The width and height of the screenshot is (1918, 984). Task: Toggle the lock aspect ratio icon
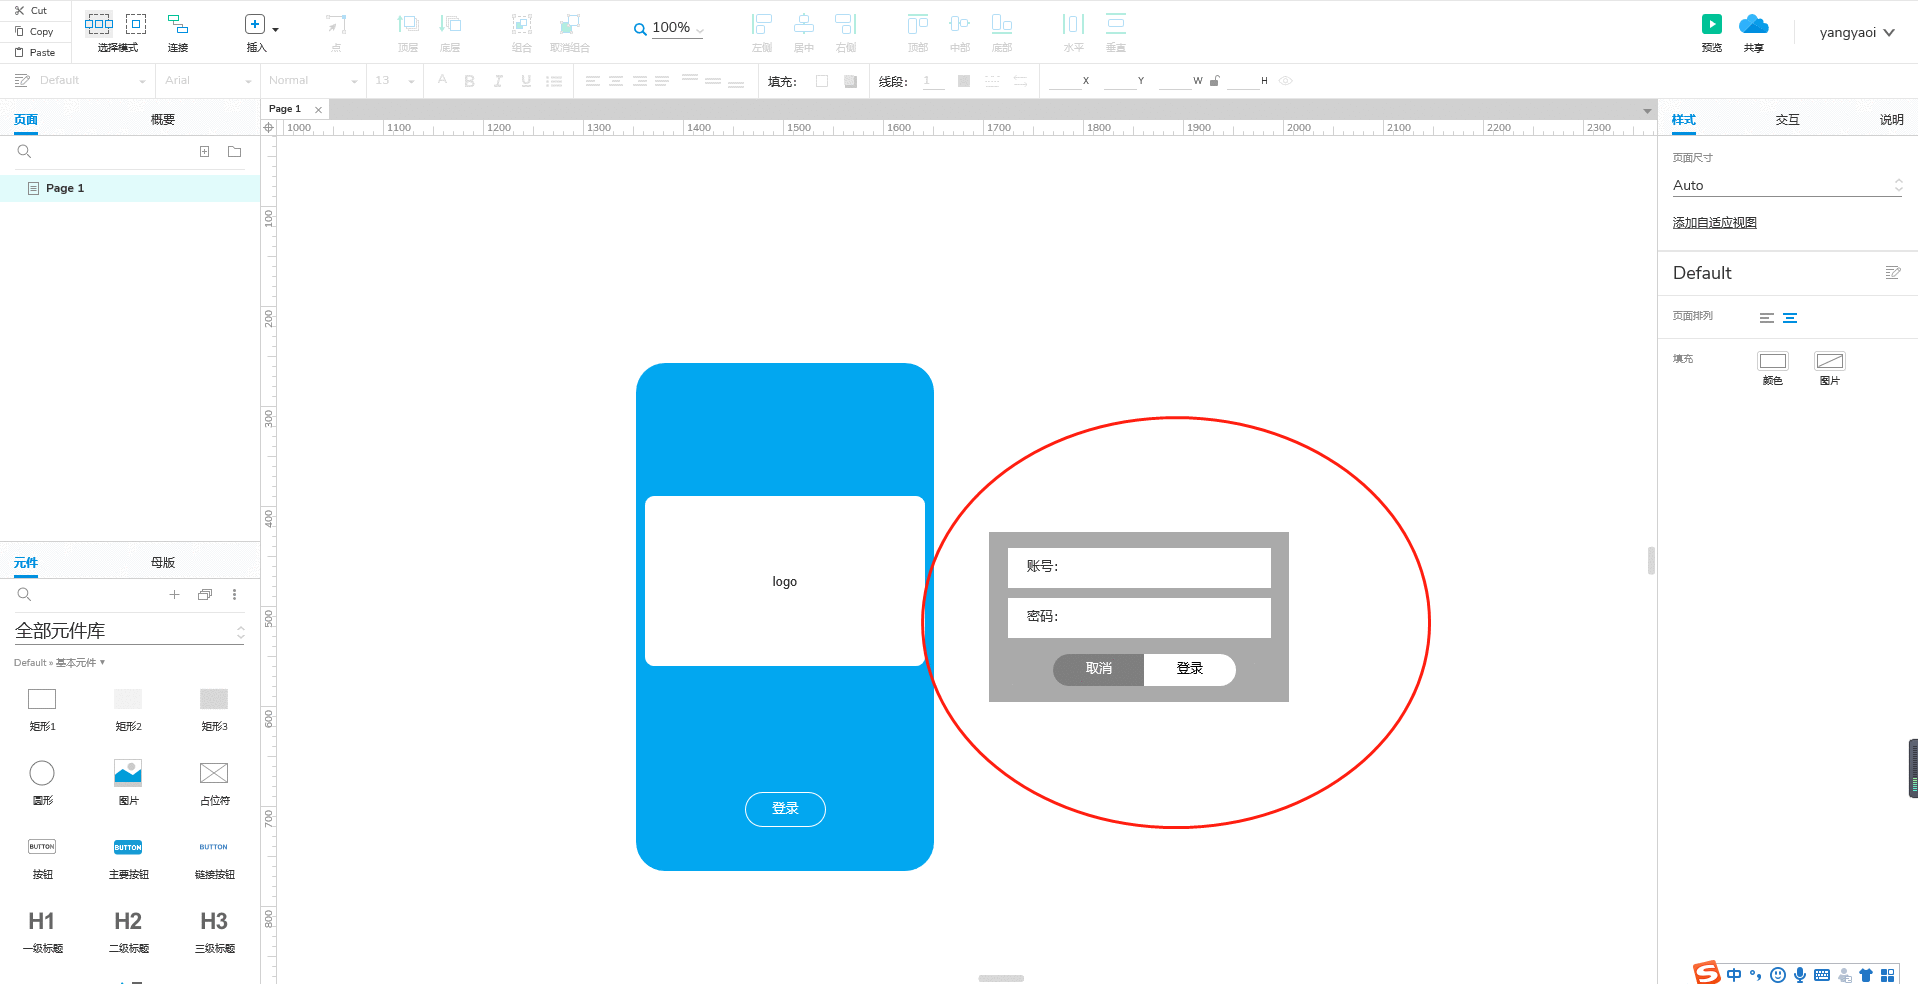click(x=1215, y=81)
